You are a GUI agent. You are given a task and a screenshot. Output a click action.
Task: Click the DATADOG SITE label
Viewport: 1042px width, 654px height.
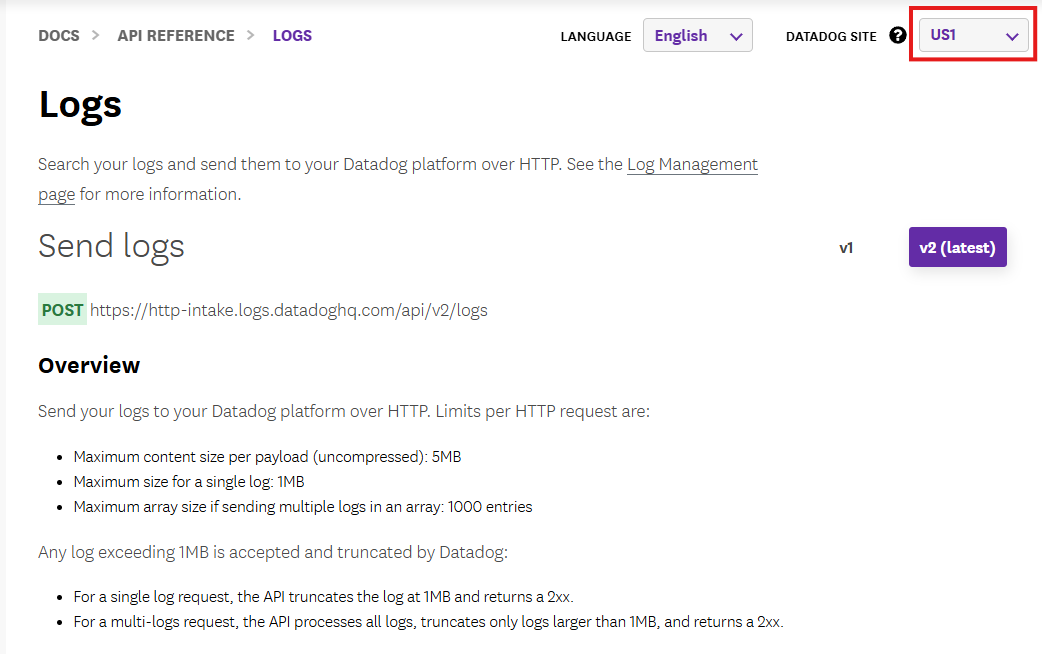coord(830,36)
